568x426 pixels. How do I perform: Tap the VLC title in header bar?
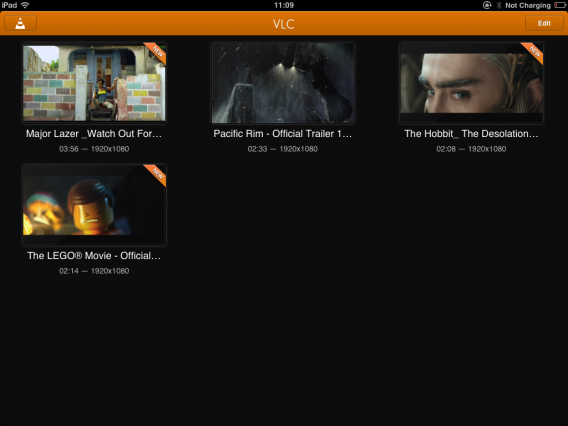pyautogui.click(x=284, y=24)
